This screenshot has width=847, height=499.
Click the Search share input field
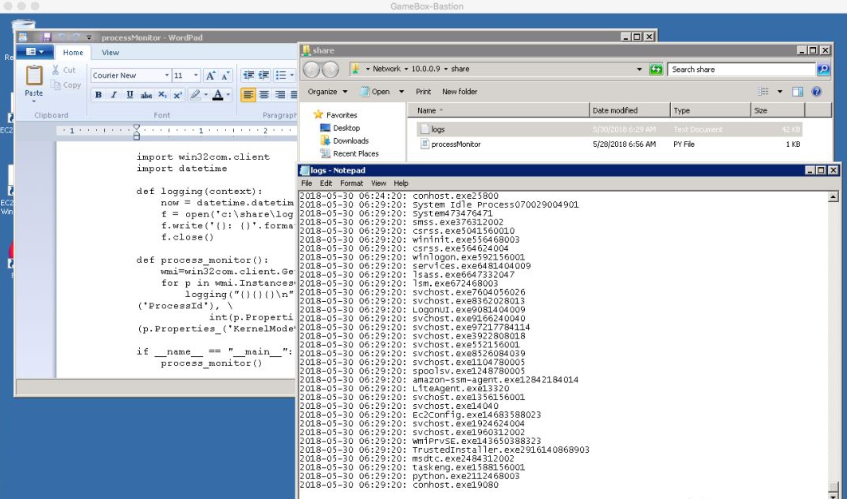coord(742,70)
